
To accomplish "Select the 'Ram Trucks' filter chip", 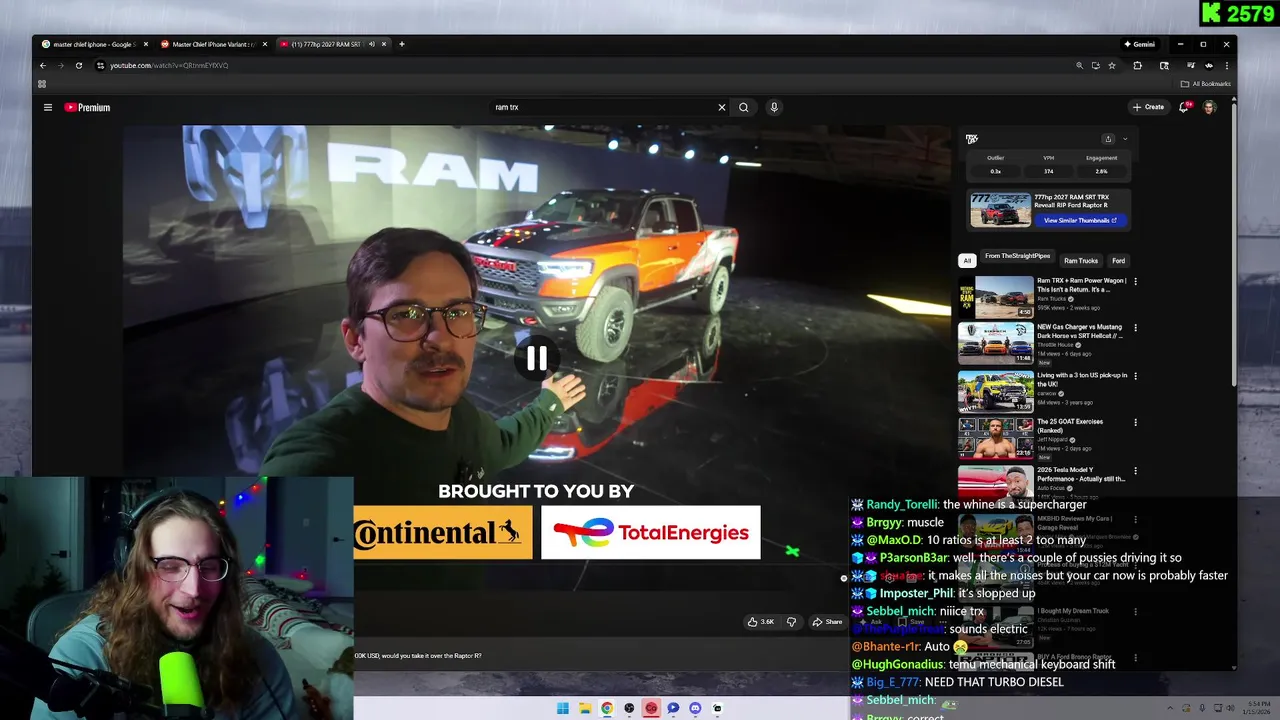I will click(1080, 261).
